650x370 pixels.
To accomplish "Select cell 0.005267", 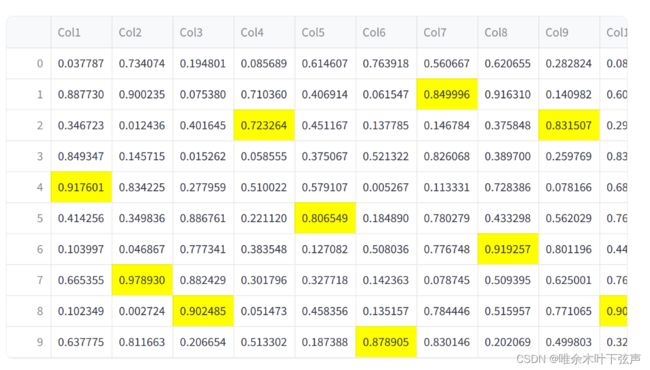I will (386, 187).
